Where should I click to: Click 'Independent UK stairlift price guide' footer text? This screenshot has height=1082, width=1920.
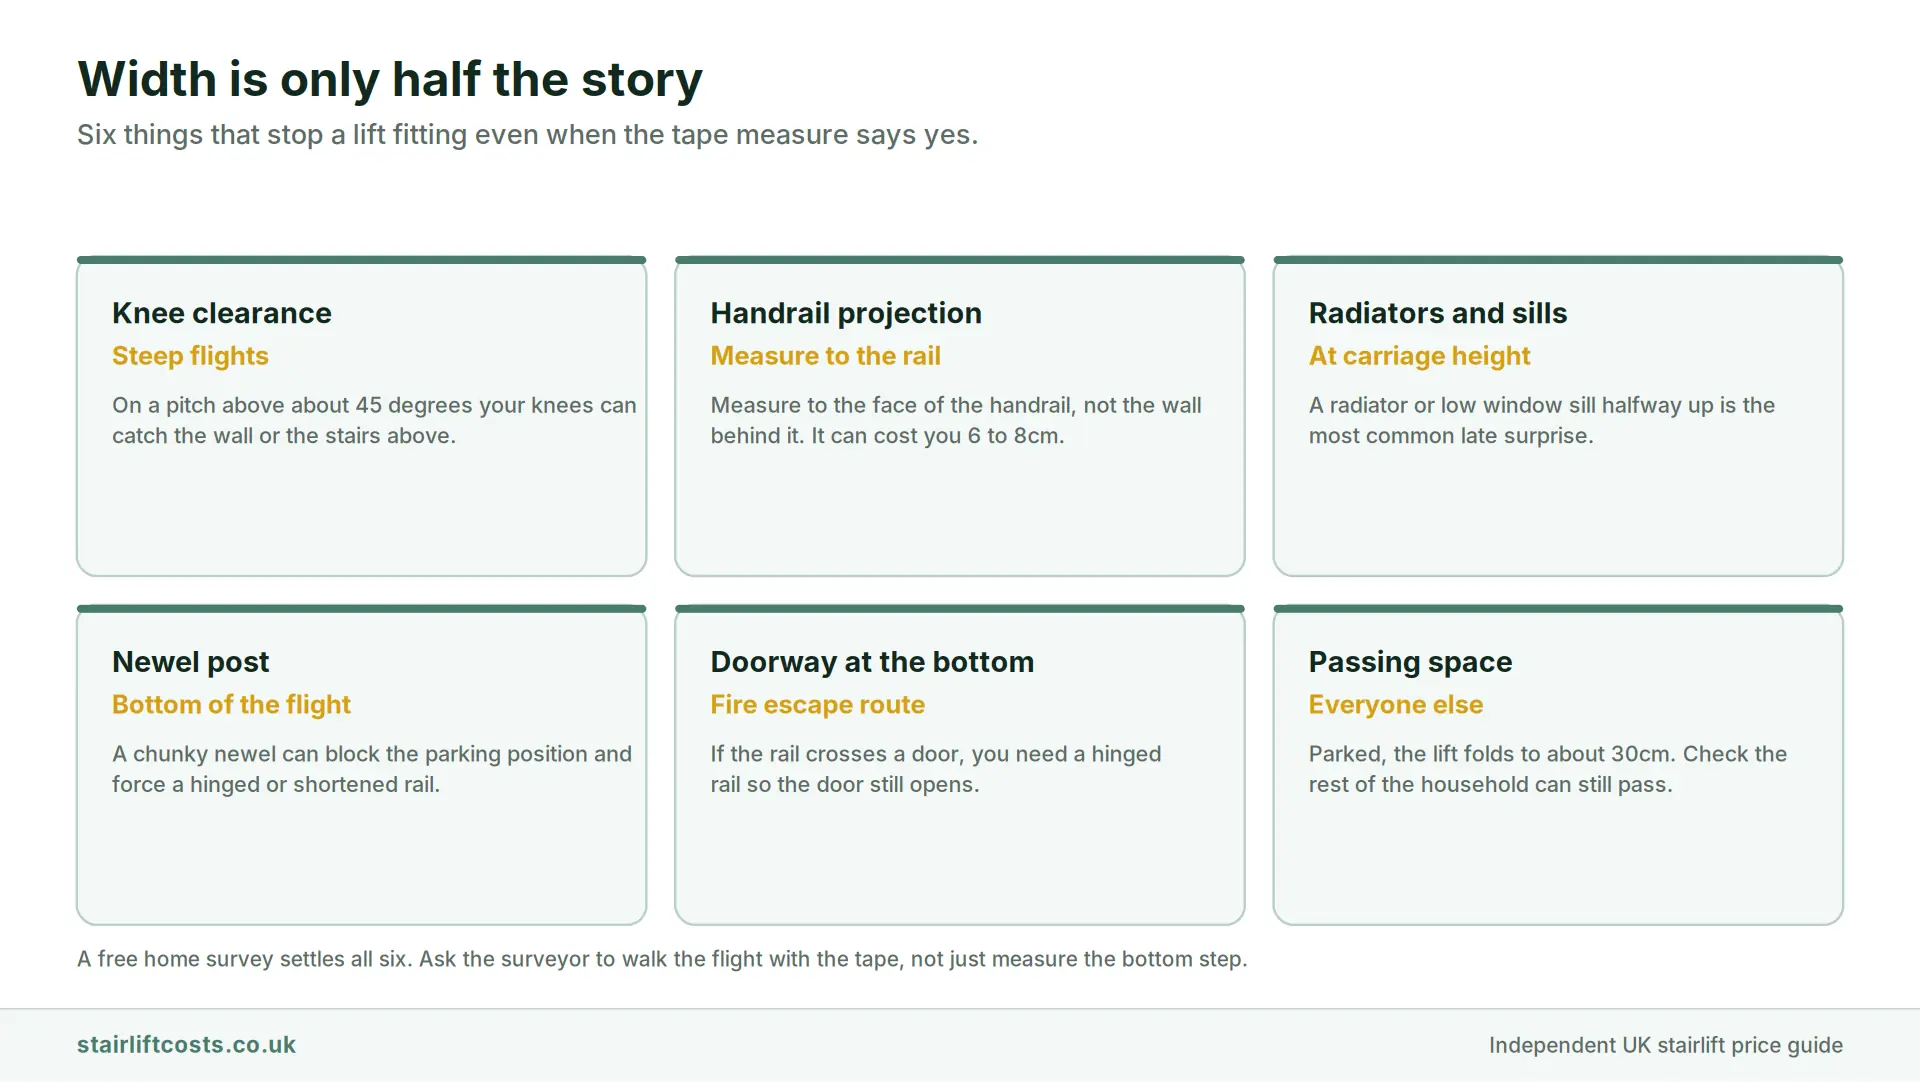[x=1665, y=1045]
